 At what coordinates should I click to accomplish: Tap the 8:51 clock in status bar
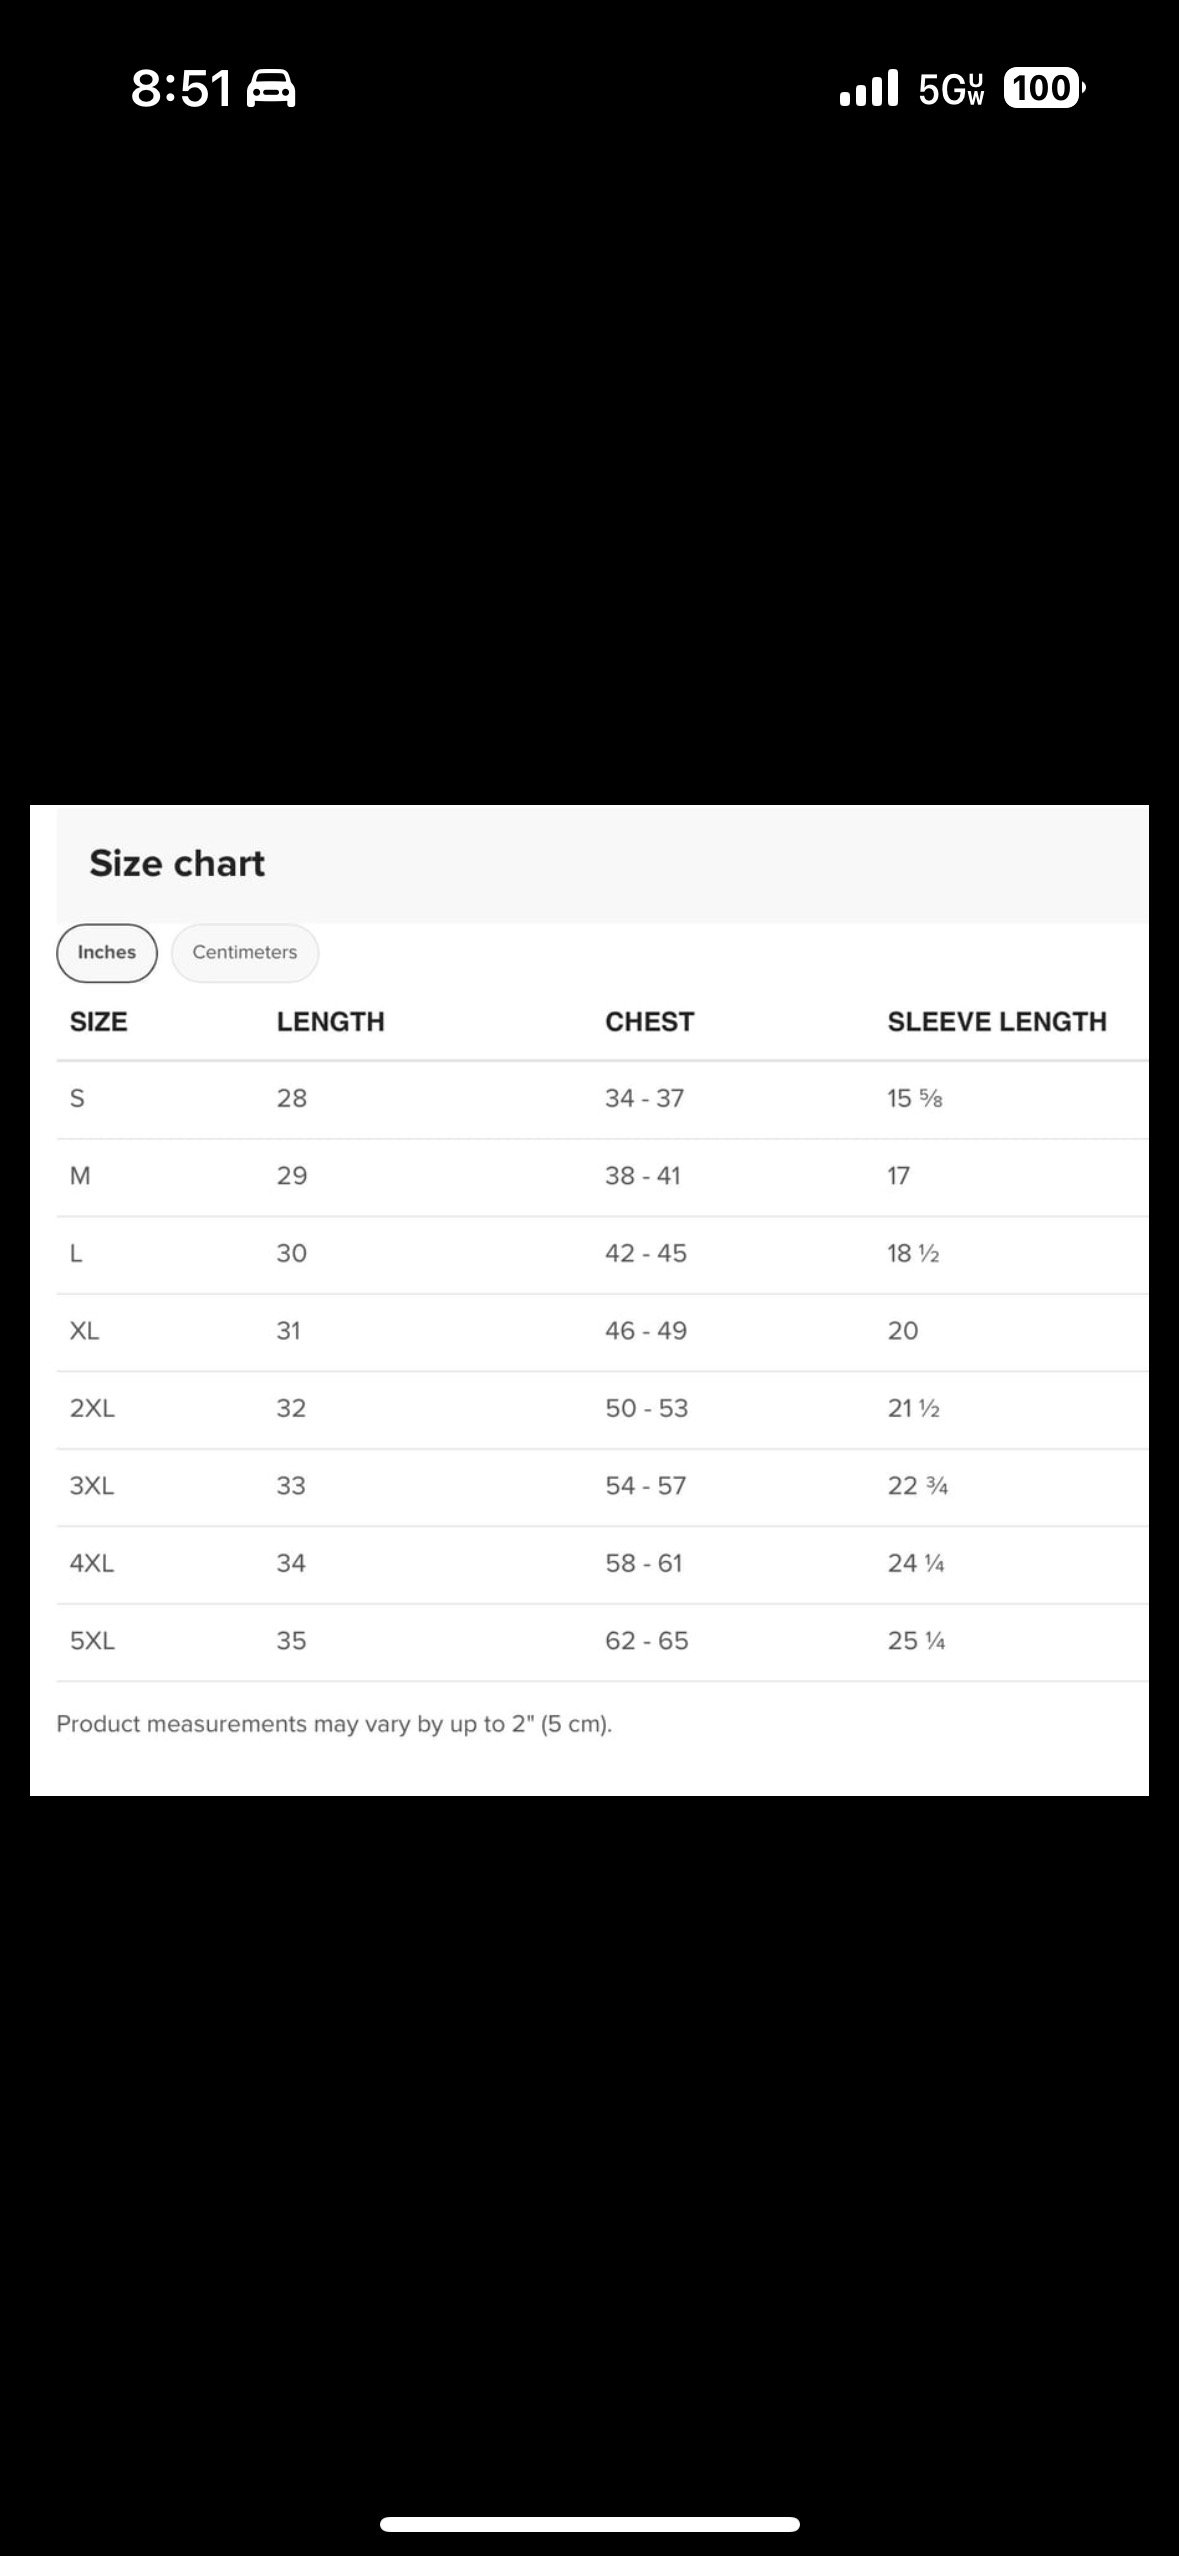click(181, 89)
